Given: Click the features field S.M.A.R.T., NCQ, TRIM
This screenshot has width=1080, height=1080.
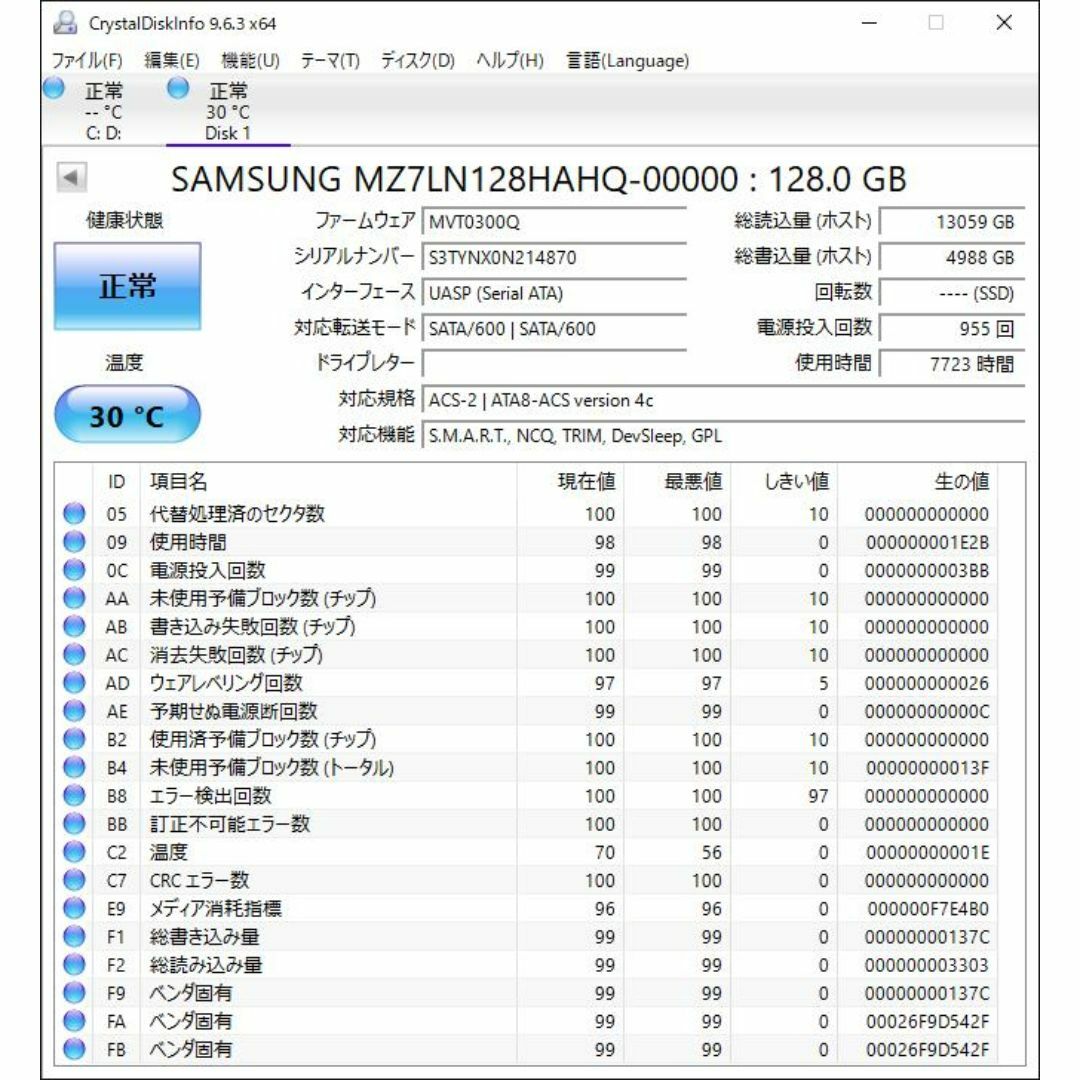Looking at the screenshot, I should click(x=723, y=436).
